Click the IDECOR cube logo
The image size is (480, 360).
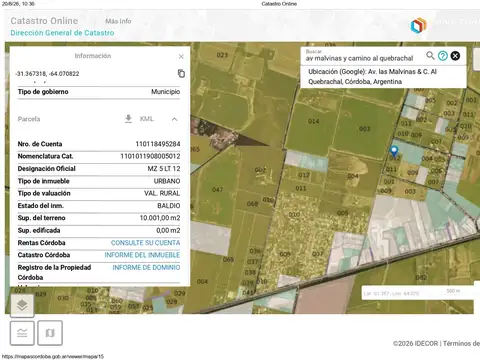(x=418, y=26)
